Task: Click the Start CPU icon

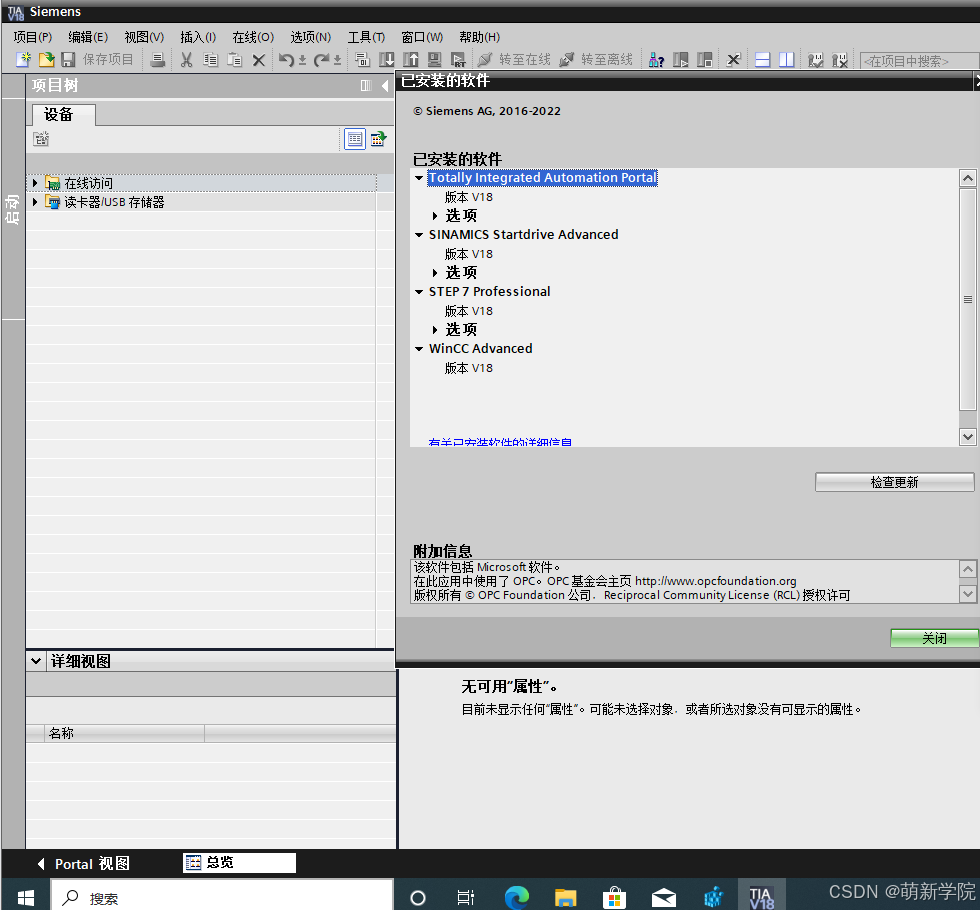Action: [681, 59]
